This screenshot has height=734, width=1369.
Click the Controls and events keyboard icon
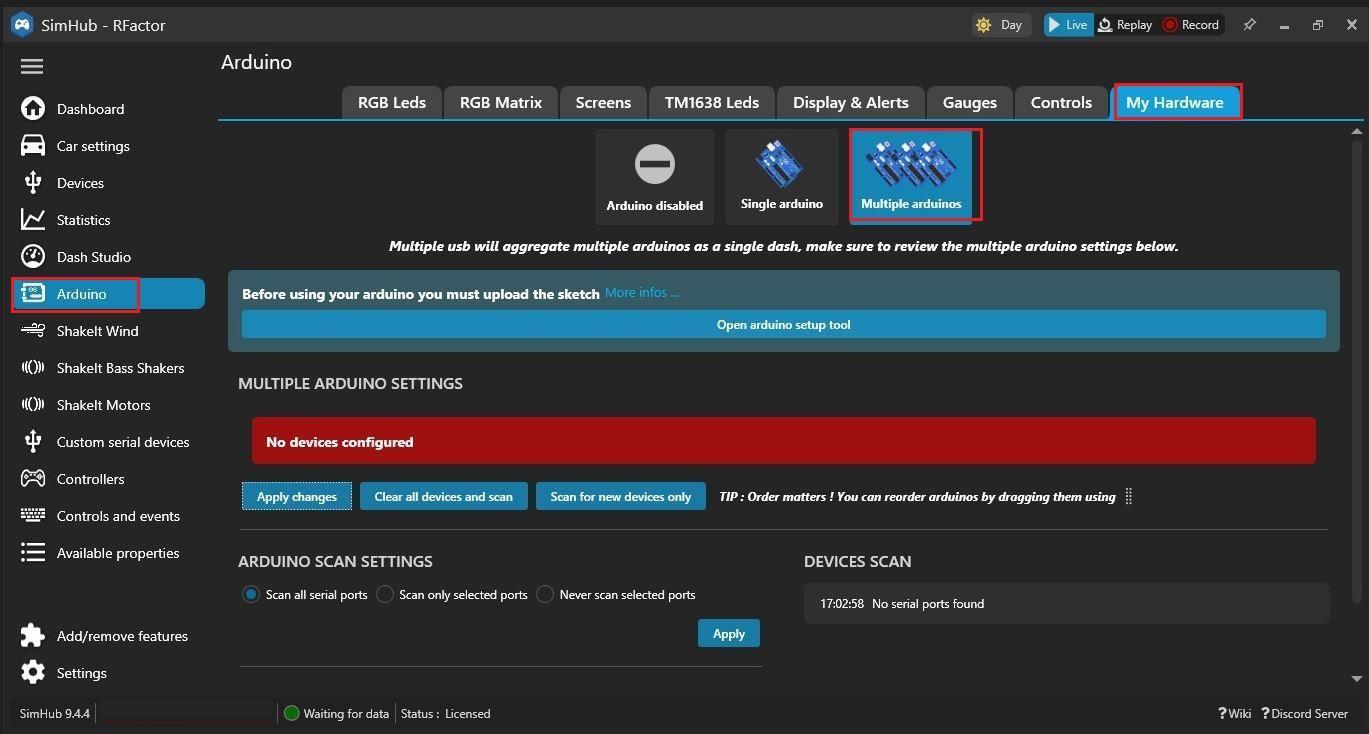pyautogui.click(x=33, y=515)
